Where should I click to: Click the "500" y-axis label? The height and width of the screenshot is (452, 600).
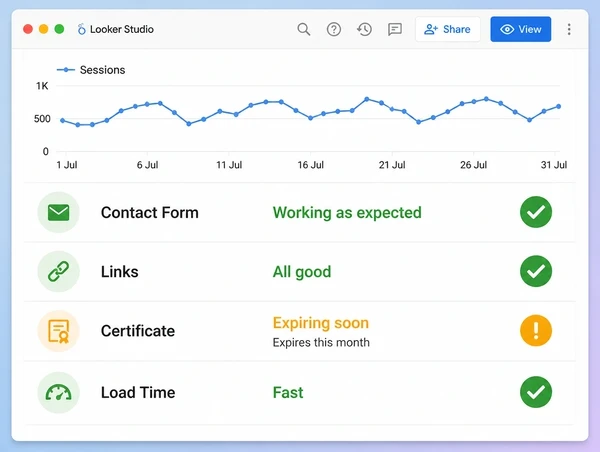click(x=42, y=119)
